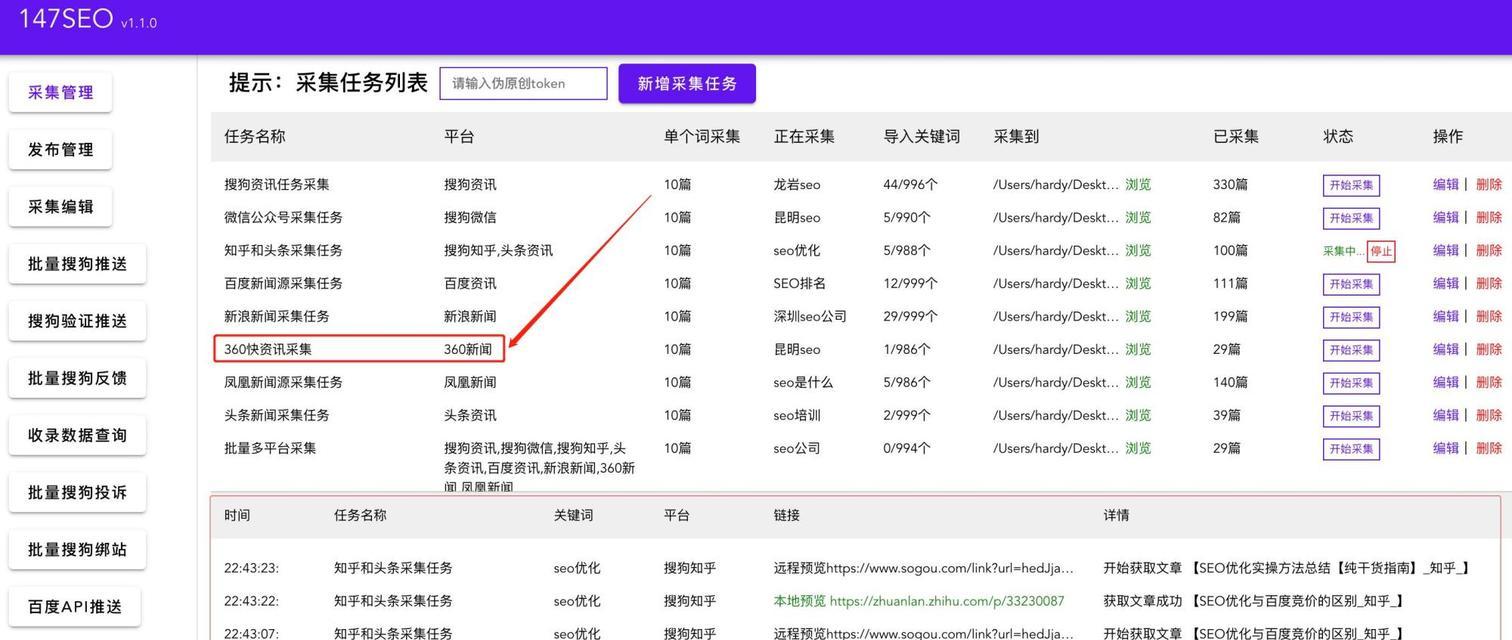Delete the 头条新闻采集任务 task

pos(1489,415)
